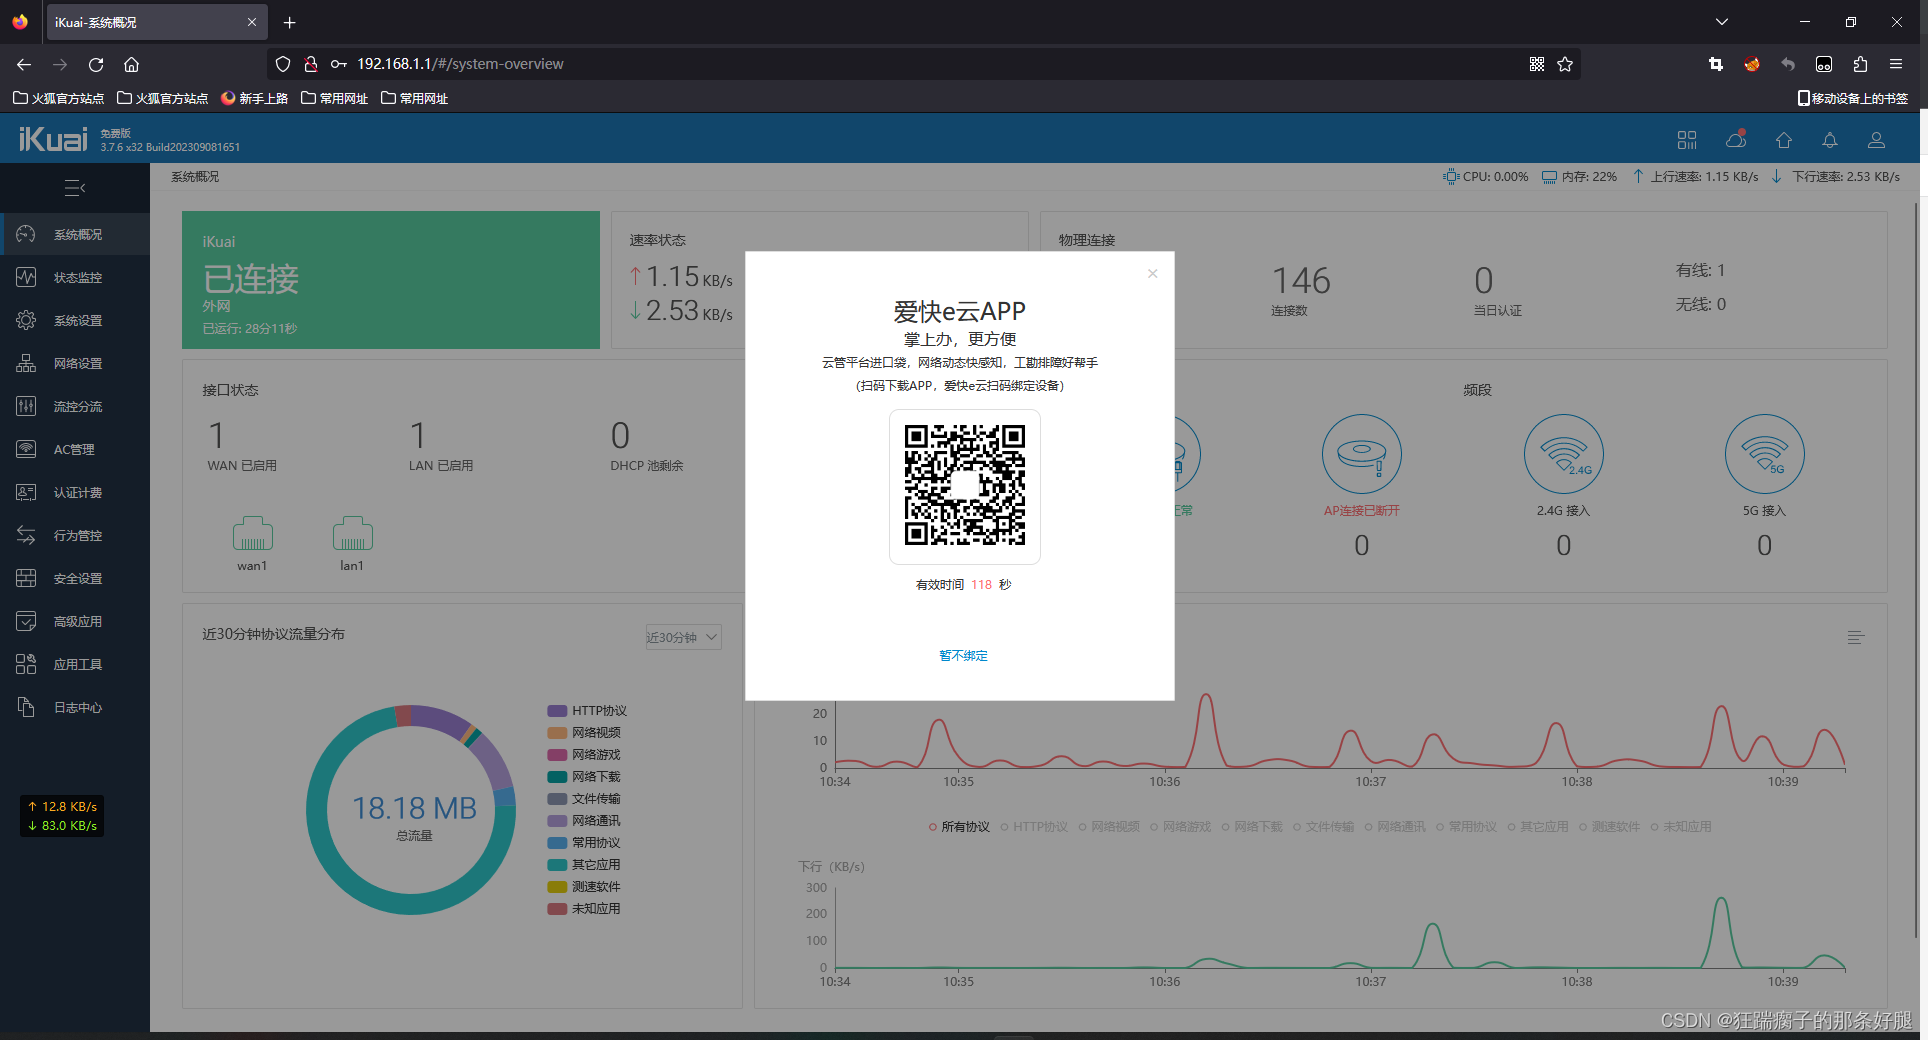Select 测速软件 line chart series
Screen dimensions: 1928x1040
1610,827
